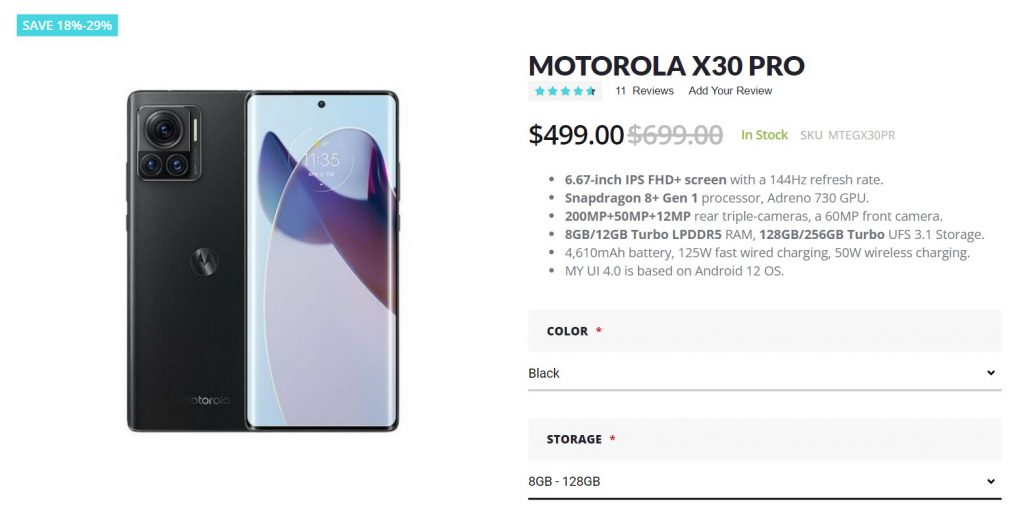Click the rear camera module in product photo
Image resolution: width=1024 pixels, height=506 pixels.
[170, 144]
